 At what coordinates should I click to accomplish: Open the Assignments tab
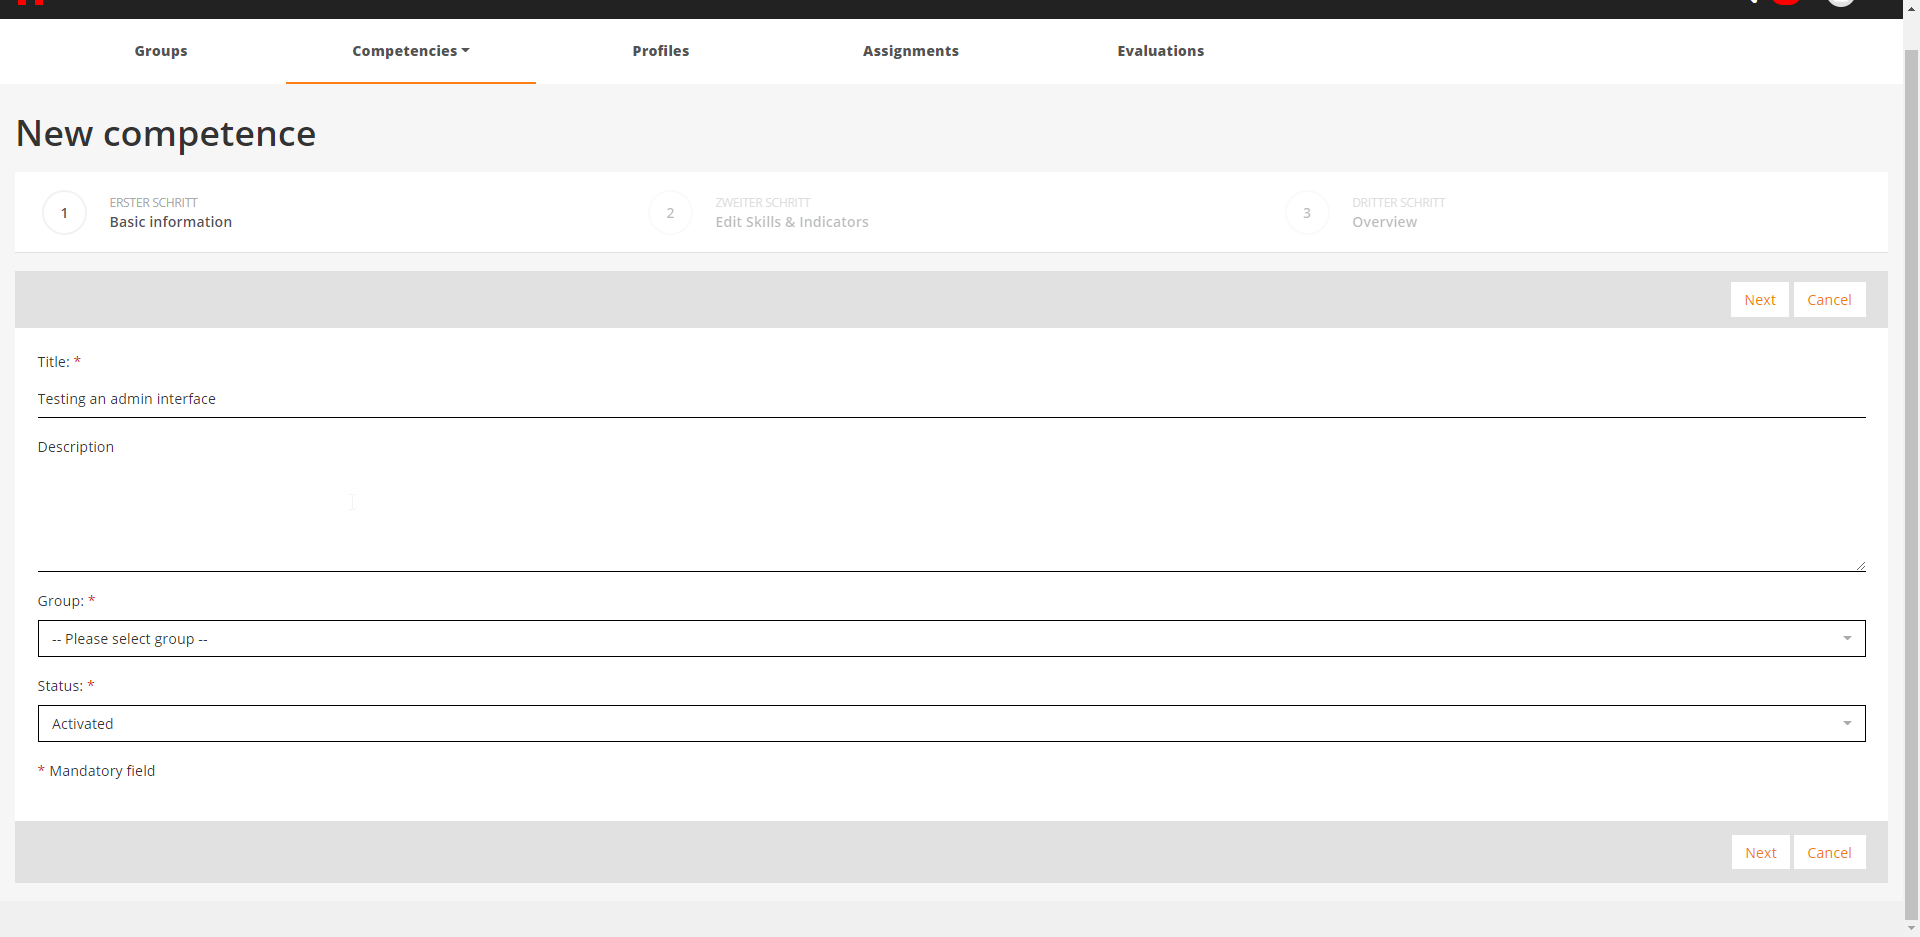pyautogui.click(x=910, y=51)
